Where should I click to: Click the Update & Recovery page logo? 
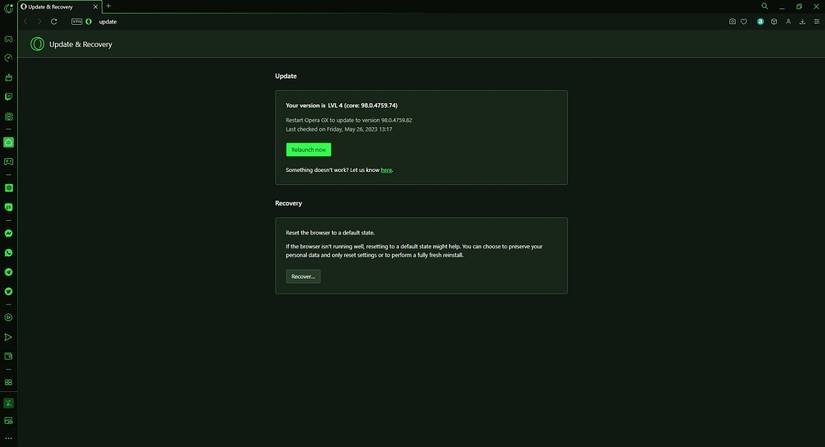click(x=37, y=44)
